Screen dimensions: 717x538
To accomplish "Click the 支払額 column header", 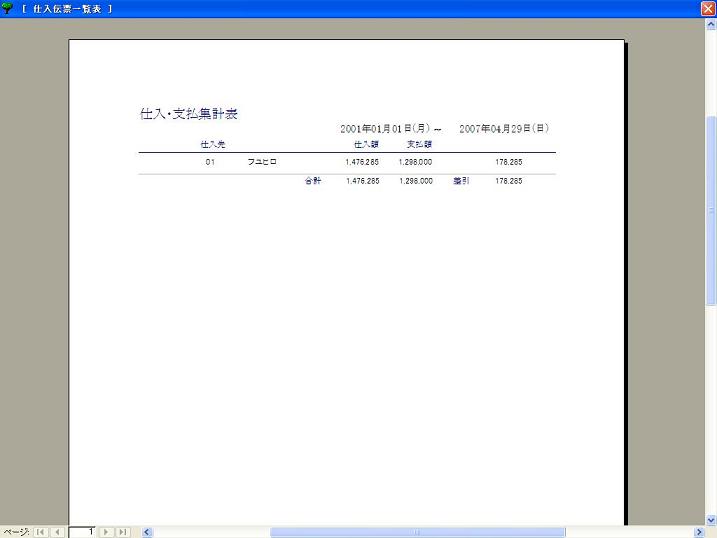I will pyautogui.click(x=419, y=144).
